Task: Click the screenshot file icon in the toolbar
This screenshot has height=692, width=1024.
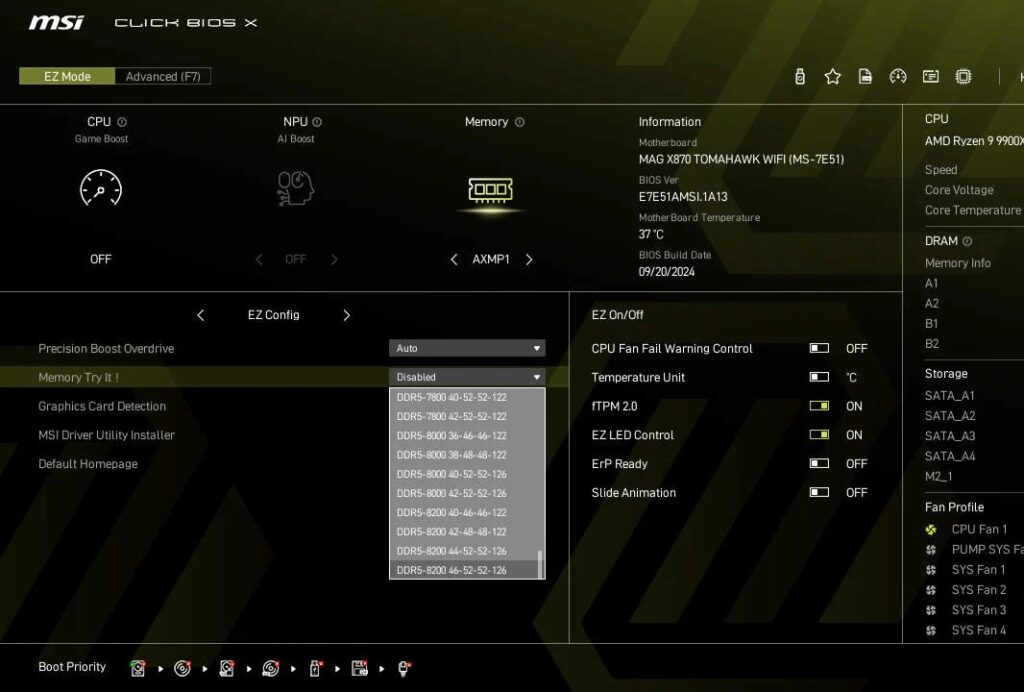Action: [x=866, y=76]
